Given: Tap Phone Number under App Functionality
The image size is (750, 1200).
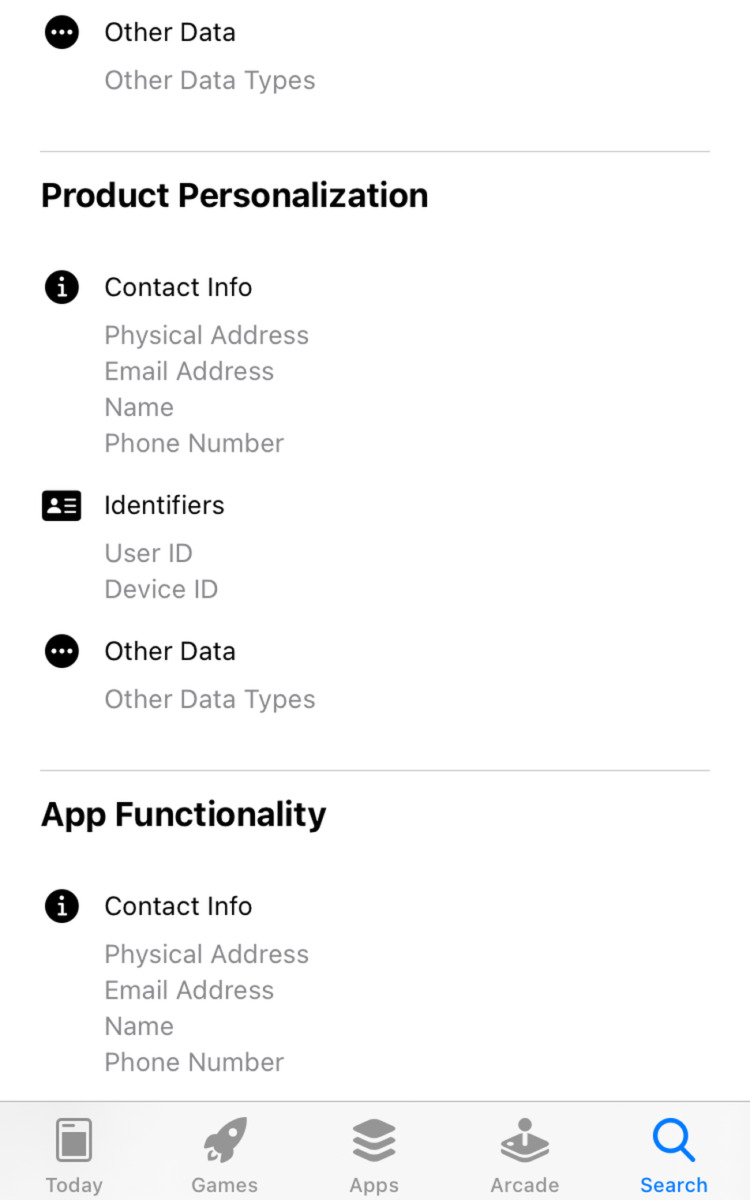Looking at the screenshot, I should (194, 1063).
